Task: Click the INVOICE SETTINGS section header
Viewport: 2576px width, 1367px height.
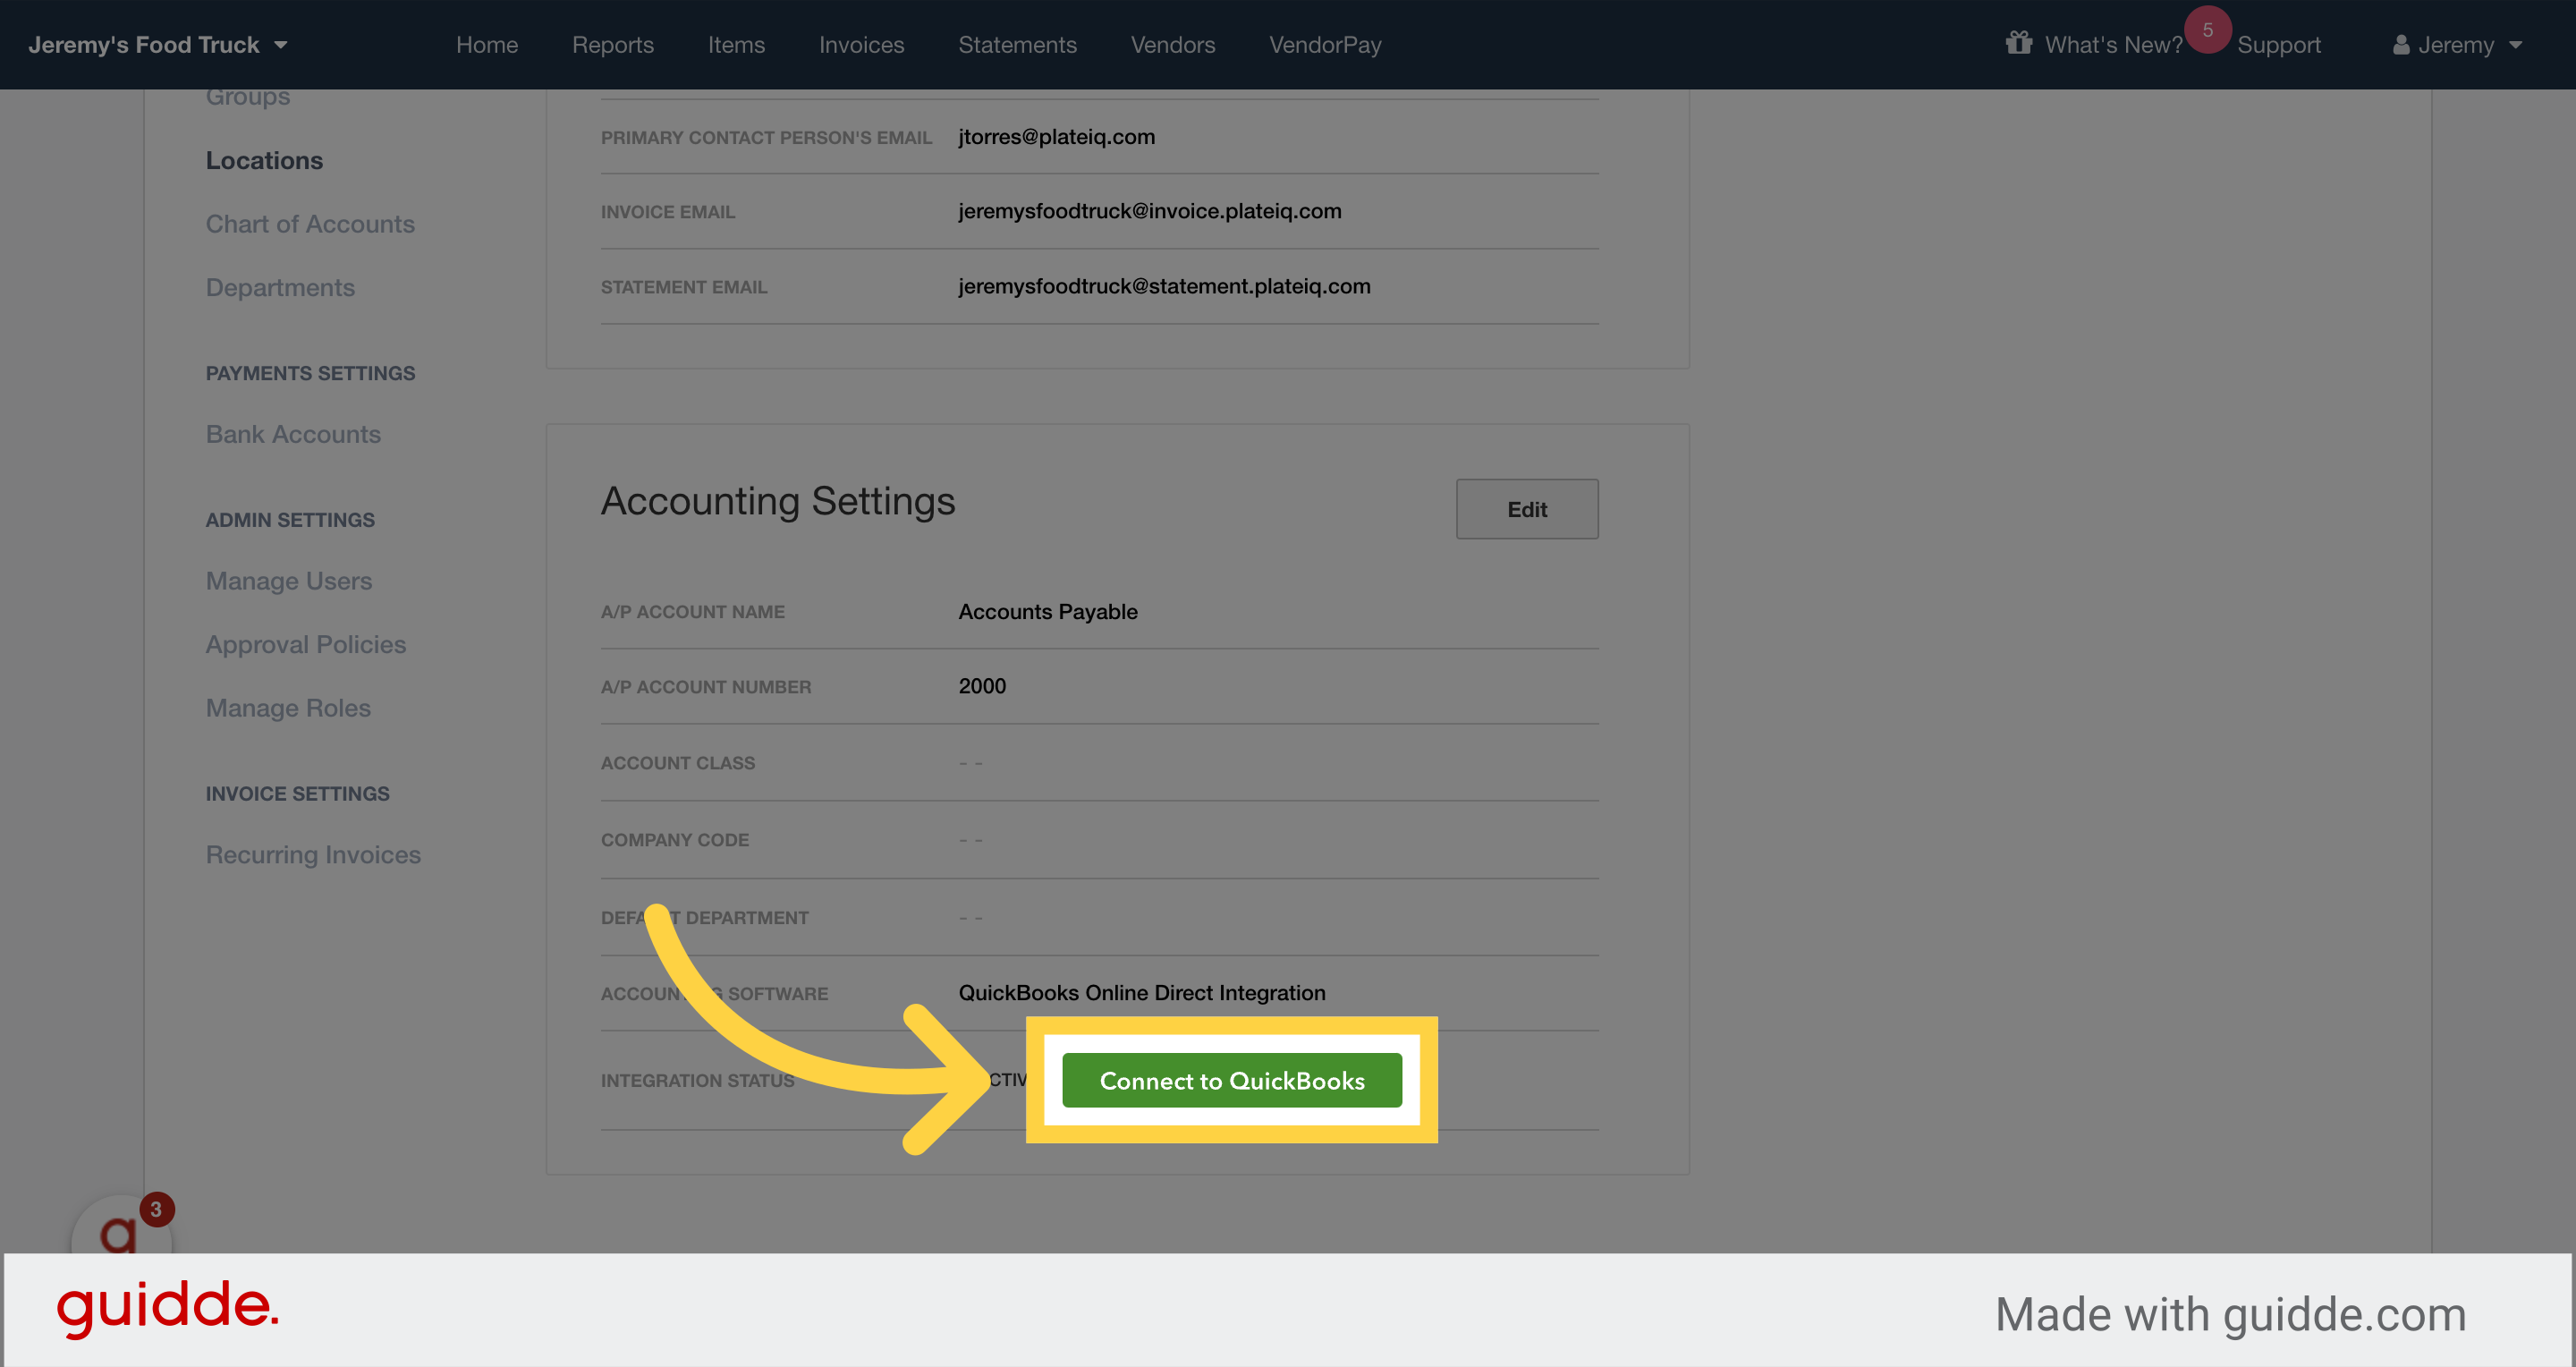Action: coord(297,794)
